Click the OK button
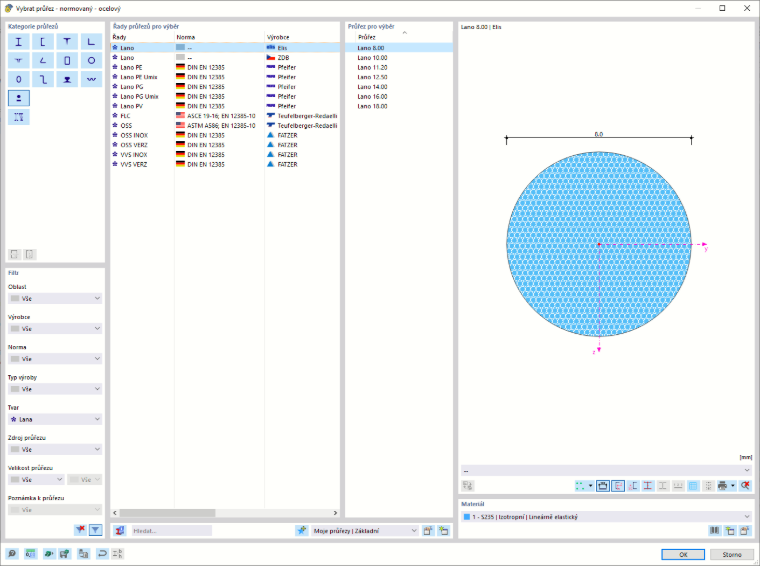The height and width of the screenshot is (566, 760). point(683,554)
